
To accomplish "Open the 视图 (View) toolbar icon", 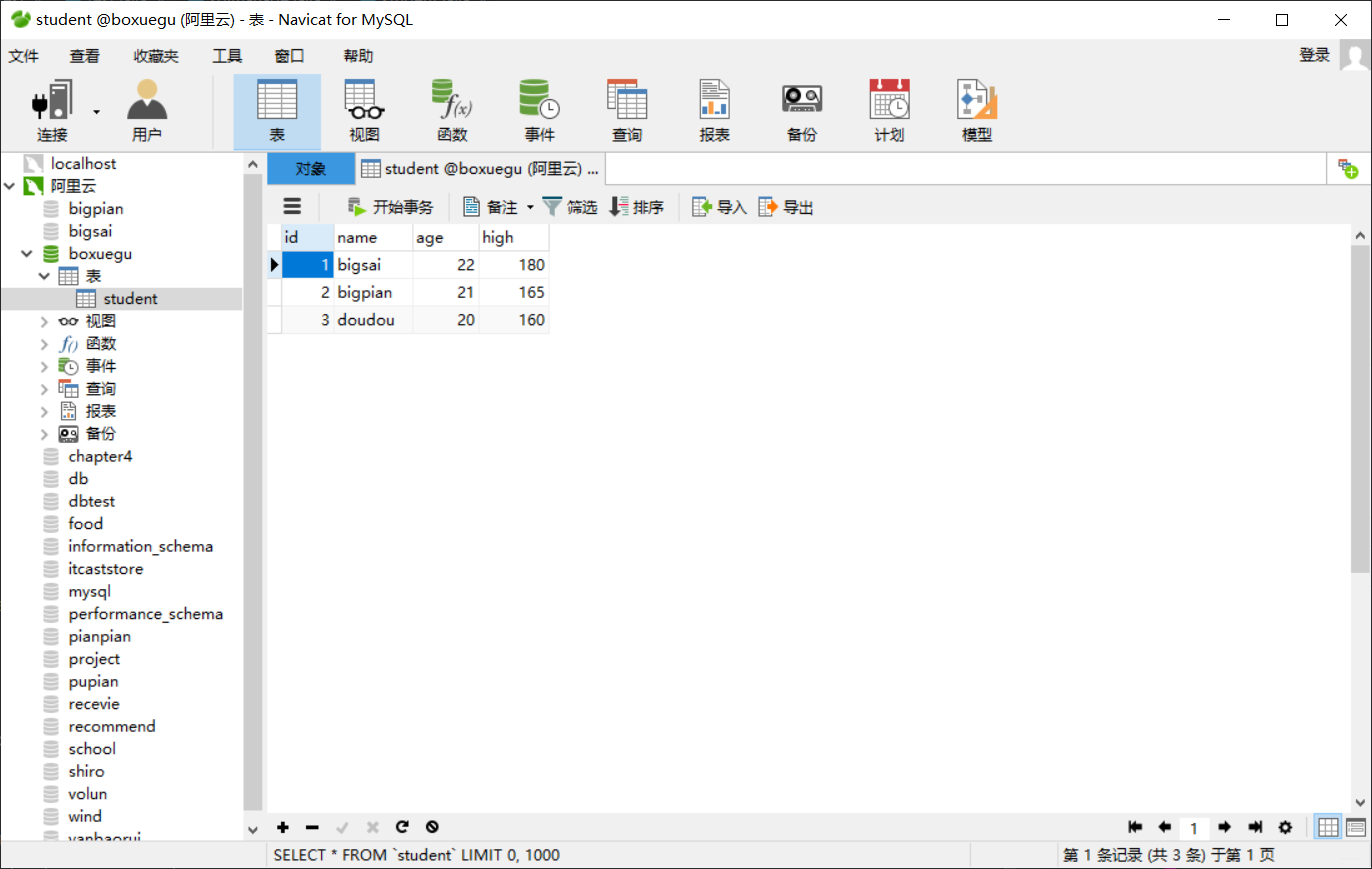I will pos(364,111).
